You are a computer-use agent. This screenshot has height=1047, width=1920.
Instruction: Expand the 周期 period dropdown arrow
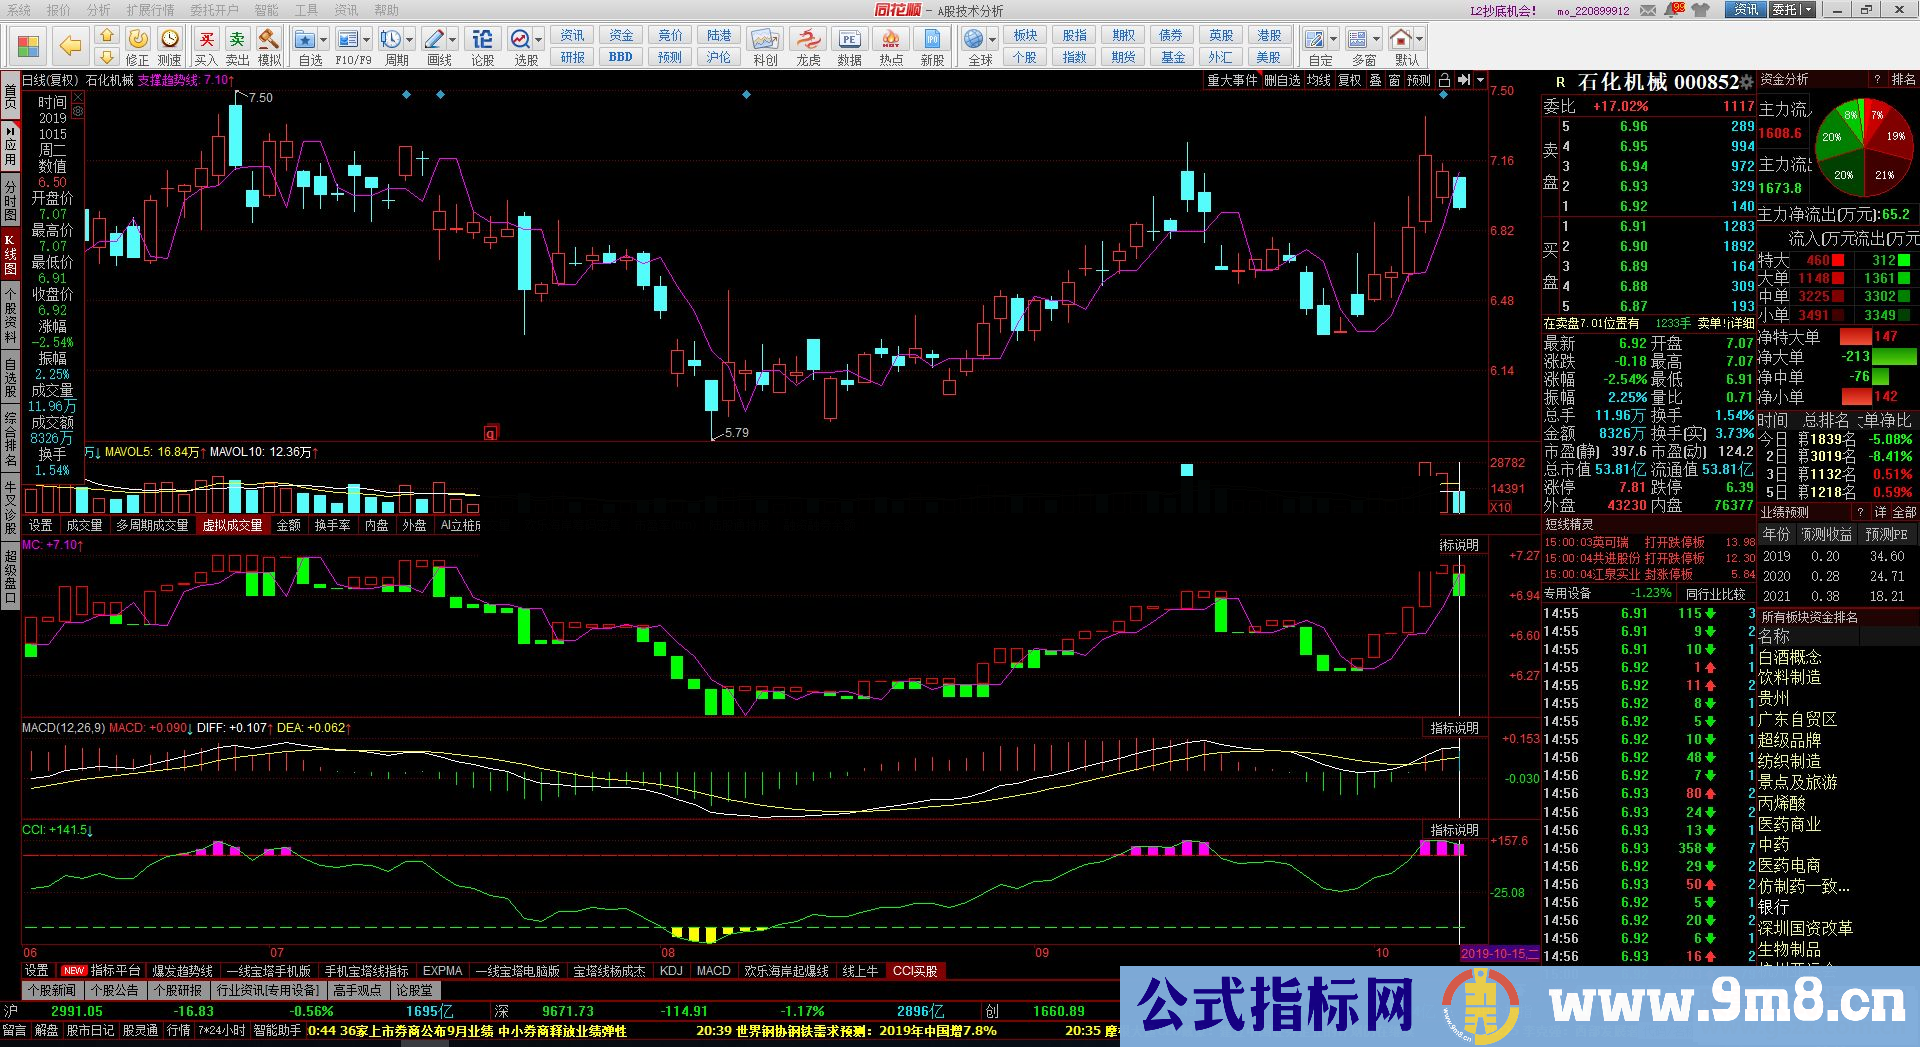410,40
